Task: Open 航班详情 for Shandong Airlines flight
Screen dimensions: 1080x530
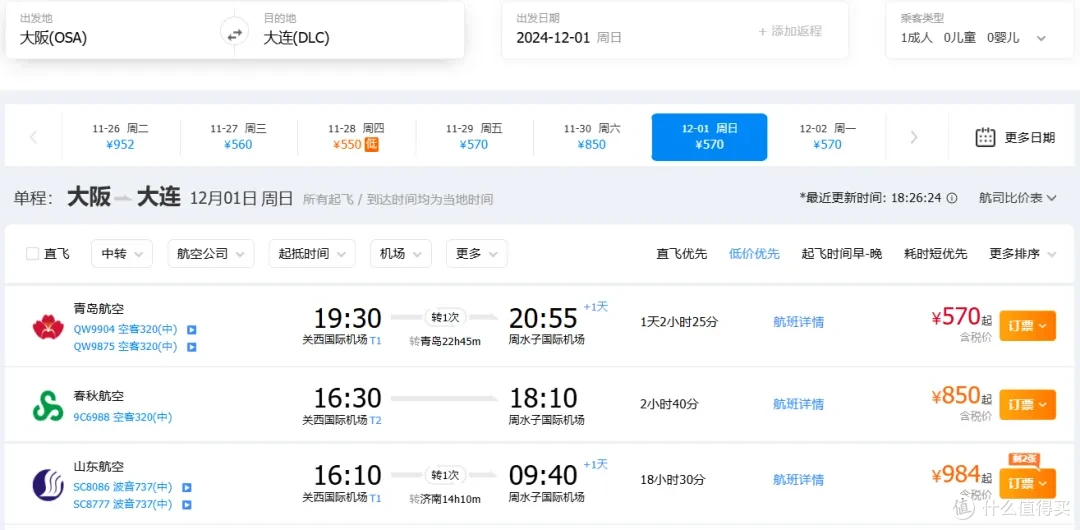Action: 798,480
